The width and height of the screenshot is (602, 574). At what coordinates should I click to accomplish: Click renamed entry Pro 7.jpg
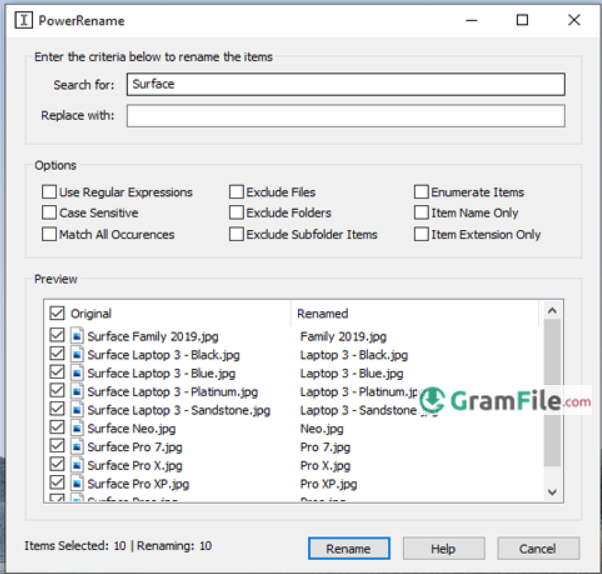click(325, 447)
